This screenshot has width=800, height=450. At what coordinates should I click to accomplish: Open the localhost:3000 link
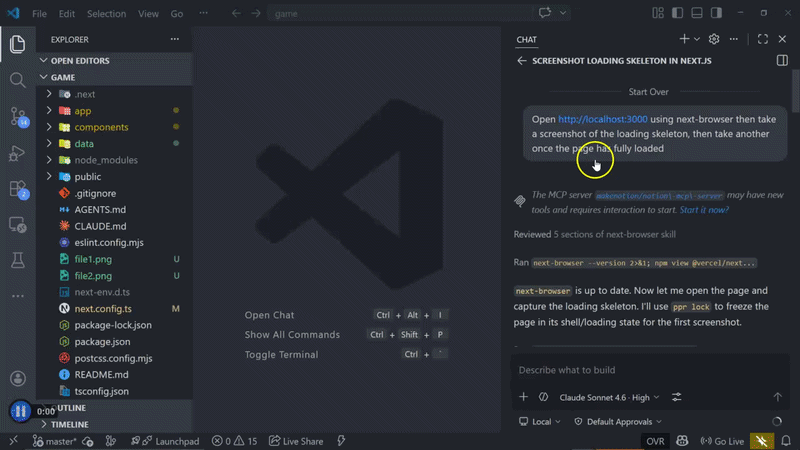pos(603,119)
